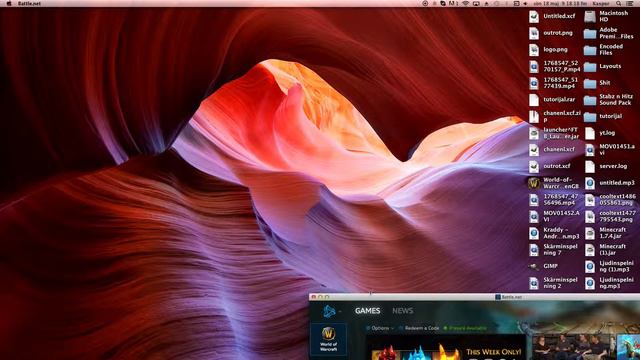Click the Redeem a Code link

point(419,328)
